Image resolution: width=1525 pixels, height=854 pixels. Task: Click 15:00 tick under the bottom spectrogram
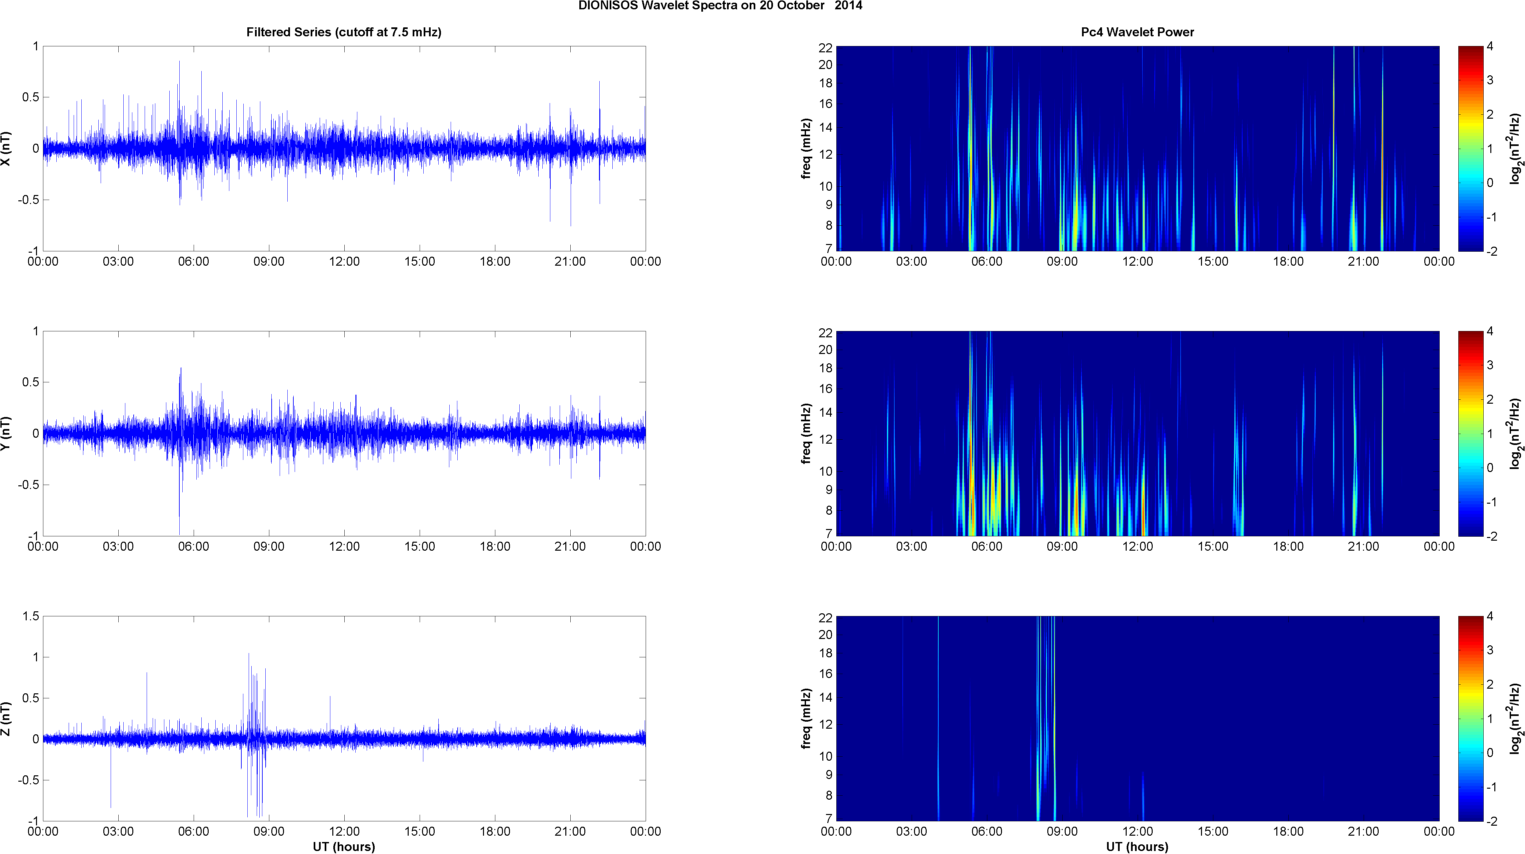1213,832
